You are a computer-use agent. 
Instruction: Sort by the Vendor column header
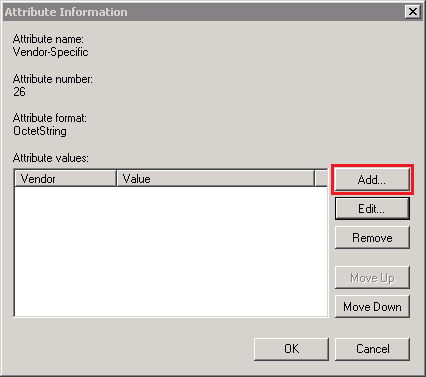click(66, 179)
